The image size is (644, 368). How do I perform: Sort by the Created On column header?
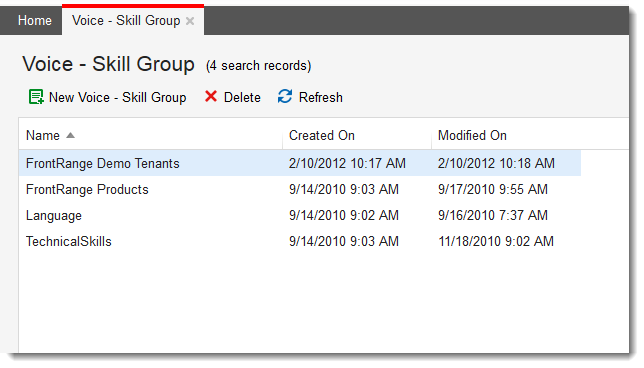322,135
